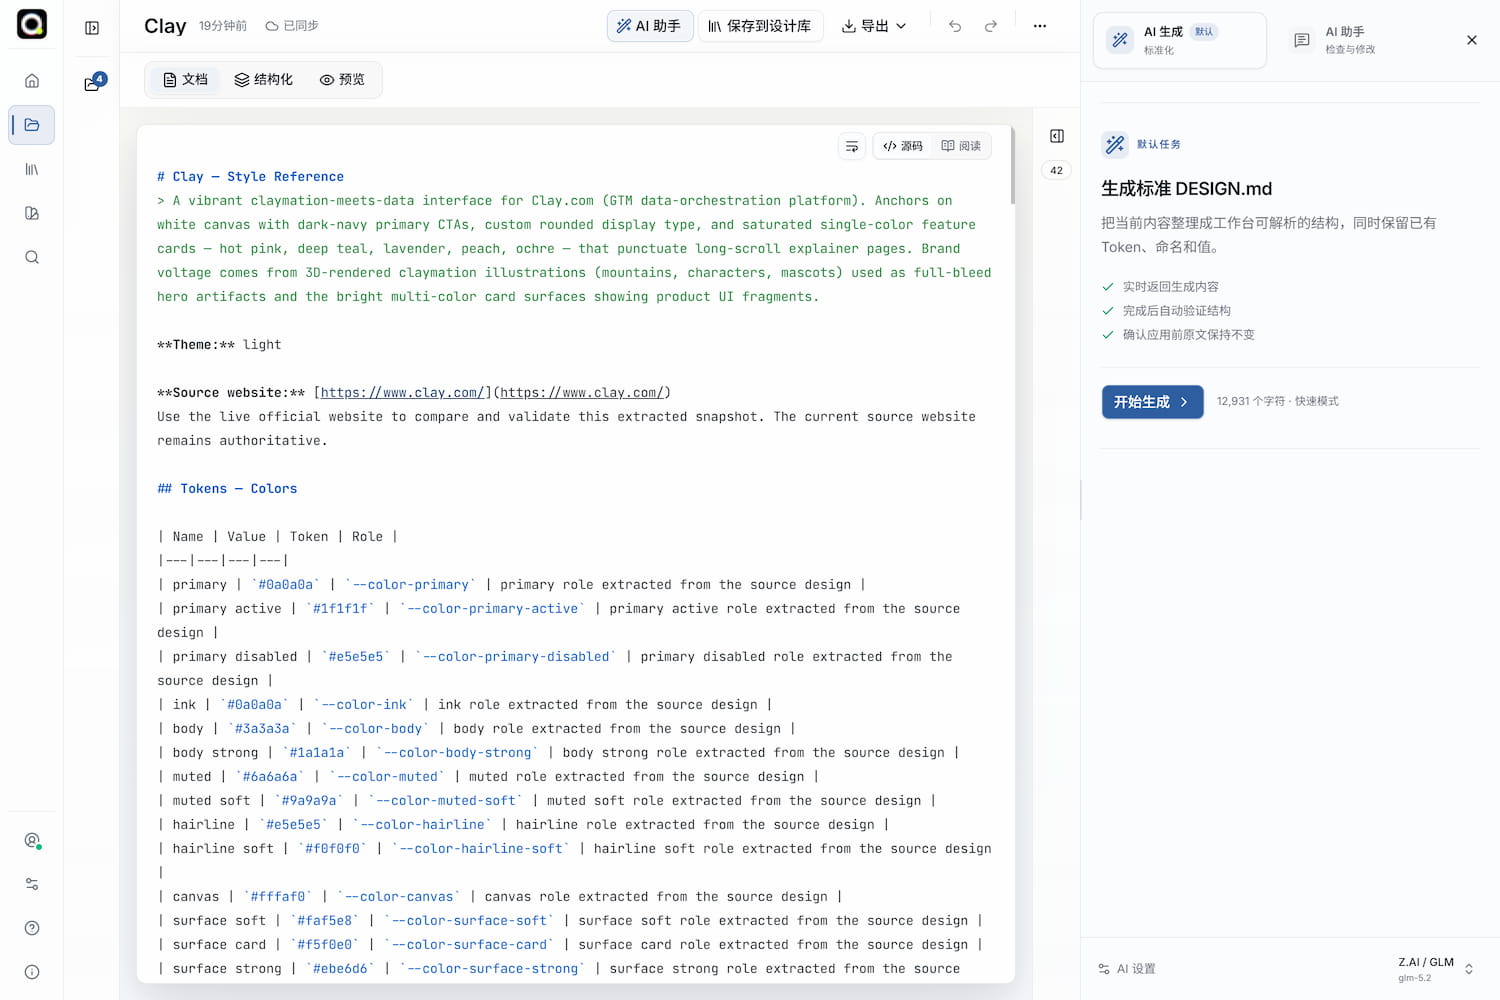Open the help question-mark icon
The height and width of the screenshot is (1000, 1500).
pyautogui.click(x=32, y=928)
